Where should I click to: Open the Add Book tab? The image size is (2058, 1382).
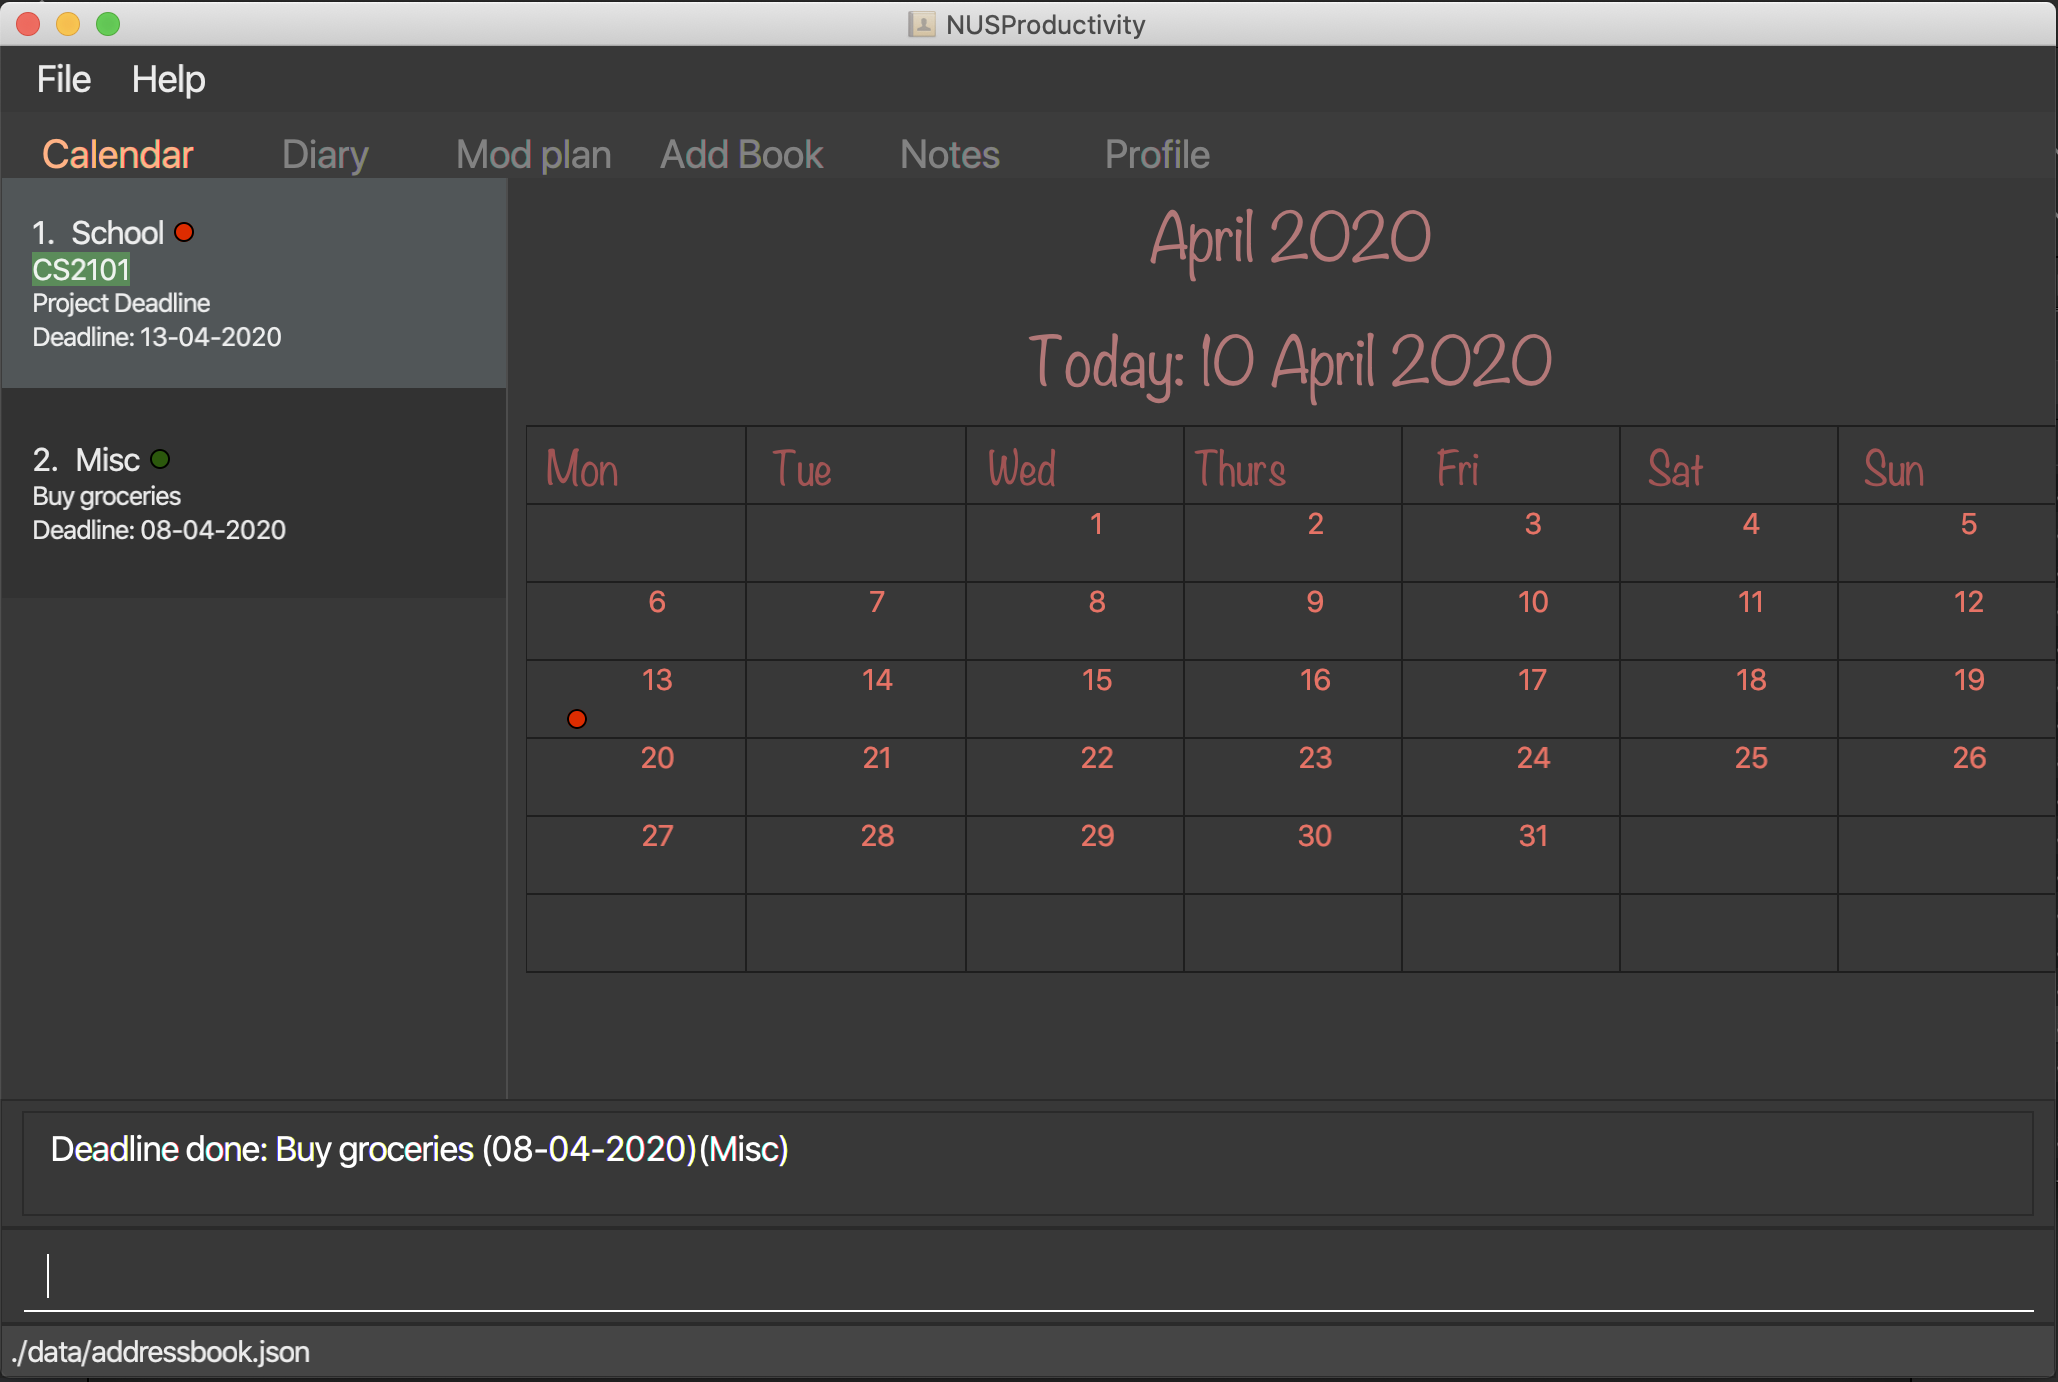point(741,154)
